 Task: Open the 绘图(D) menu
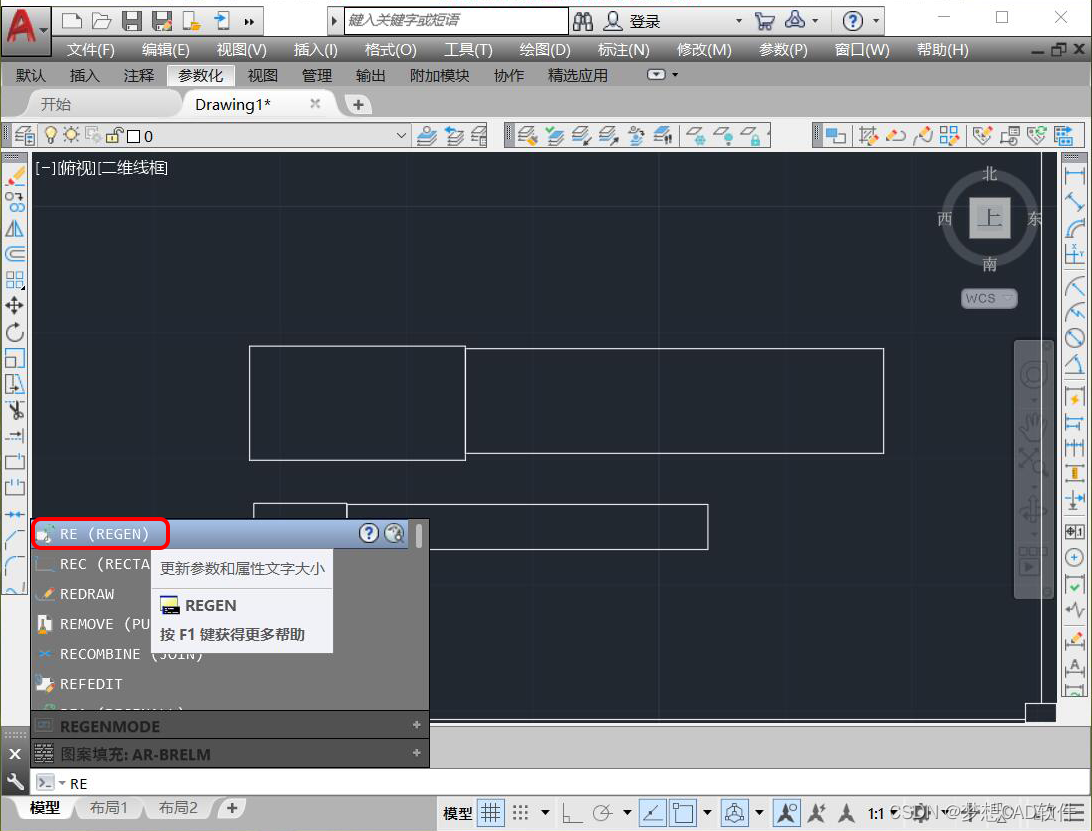tap(545, 50)
